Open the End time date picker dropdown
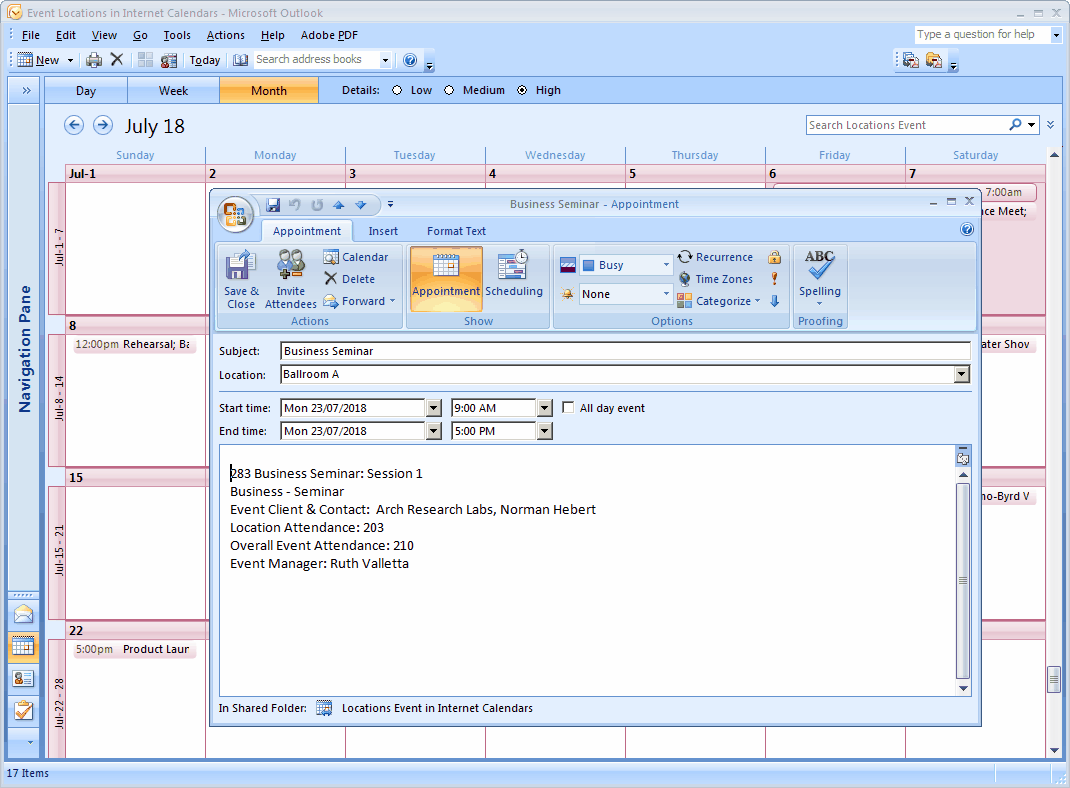The width and height of the screenshot is (1070, 788). [x=434, y=431]
